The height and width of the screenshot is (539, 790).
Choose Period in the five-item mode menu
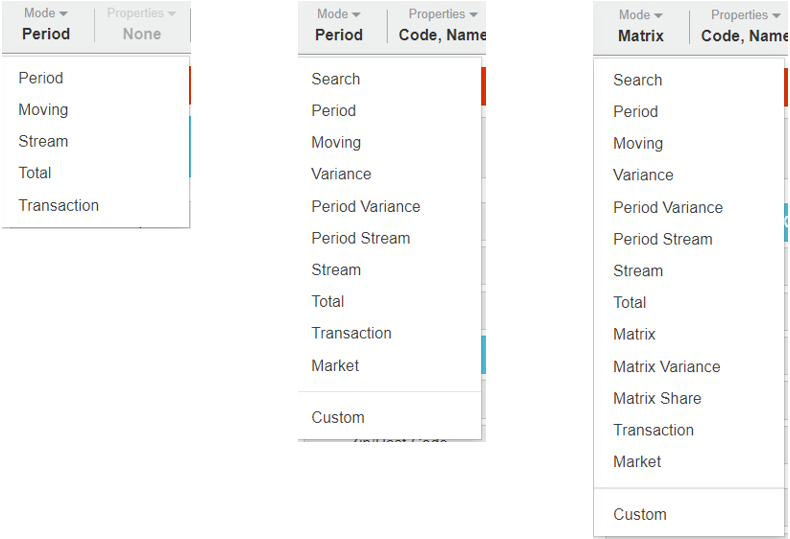click(40, 78)
